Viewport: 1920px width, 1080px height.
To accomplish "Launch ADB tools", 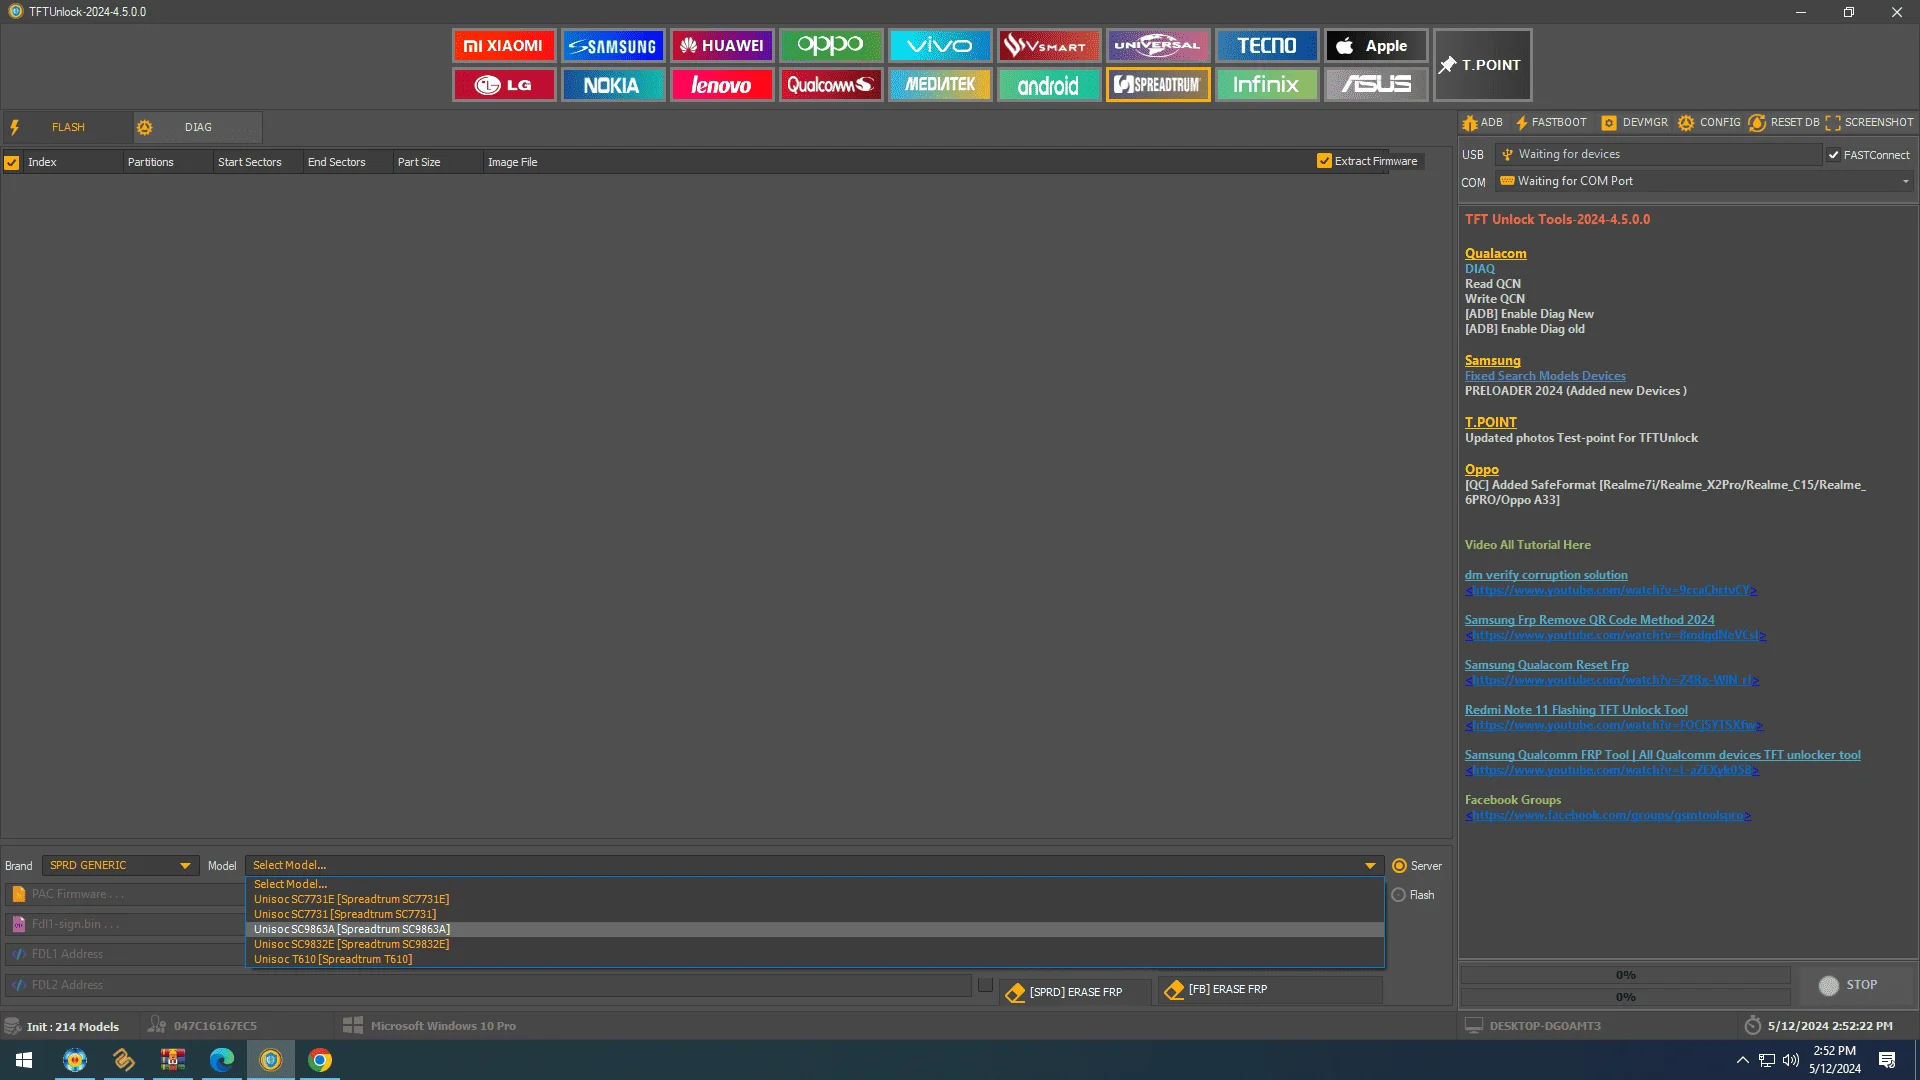I will click(1483, 123).
